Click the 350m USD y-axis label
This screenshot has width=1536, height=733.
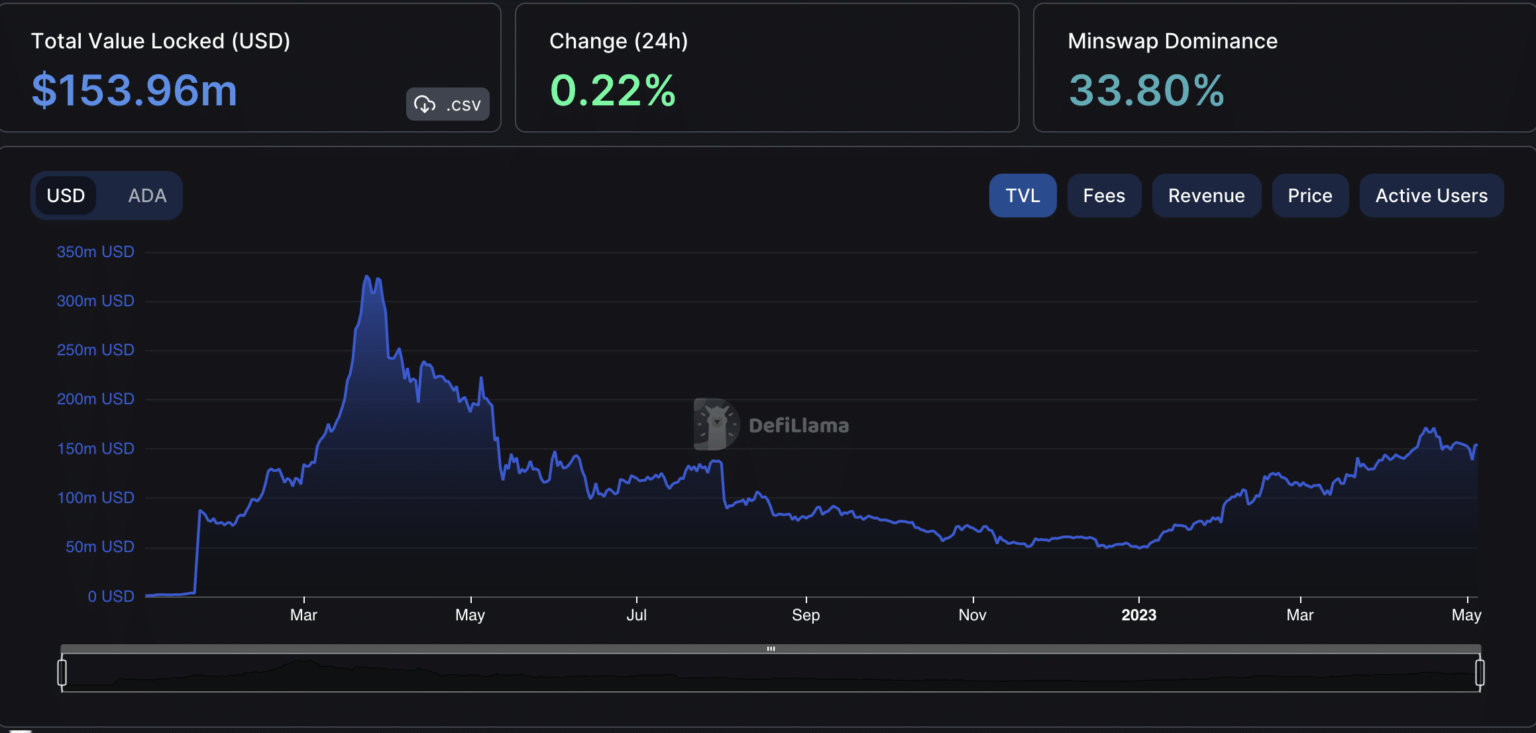95,252
